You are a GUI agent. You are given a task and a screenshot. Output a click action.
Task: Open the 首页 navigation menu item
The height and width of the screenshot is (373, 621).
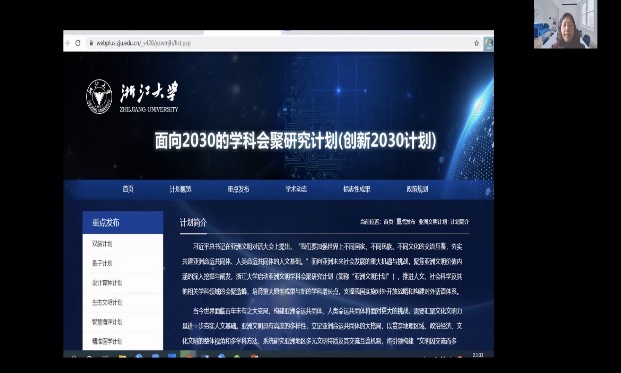click(128, 189)
